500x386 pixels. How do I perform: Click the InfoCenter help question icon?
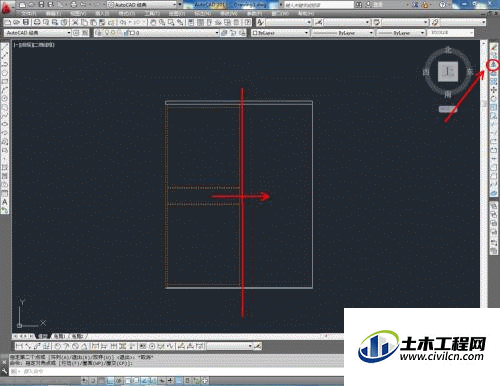[442, 5]
